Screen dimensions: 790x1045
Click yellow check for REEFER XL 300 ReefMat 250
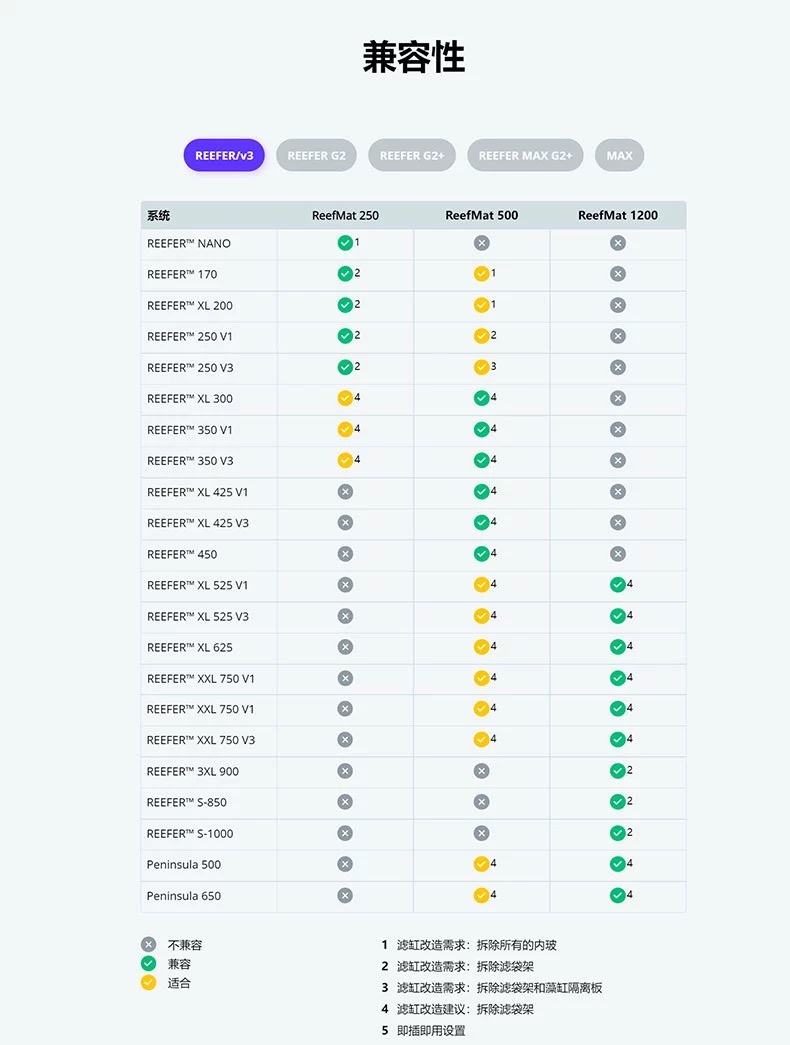(x=345, y=398)
